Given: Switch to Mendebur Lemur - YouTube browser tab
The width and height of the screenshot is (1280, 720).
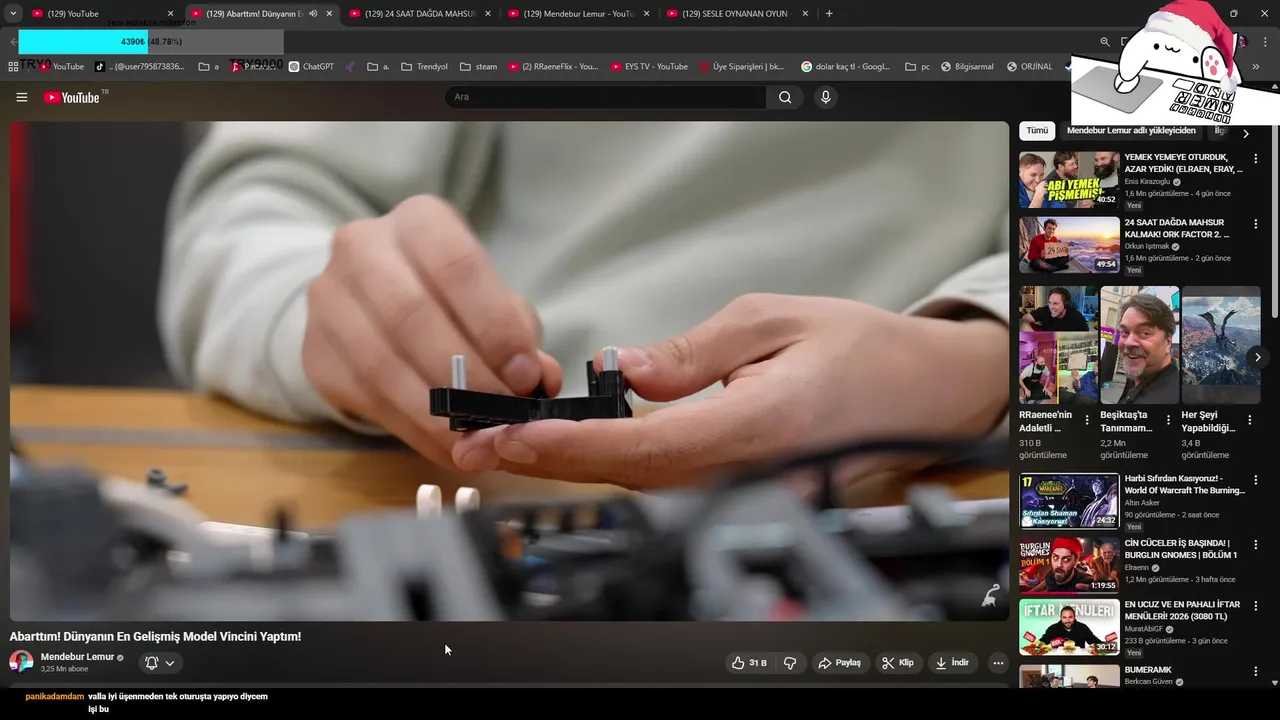Looking at the screenshot, I should tap(578, 14).
